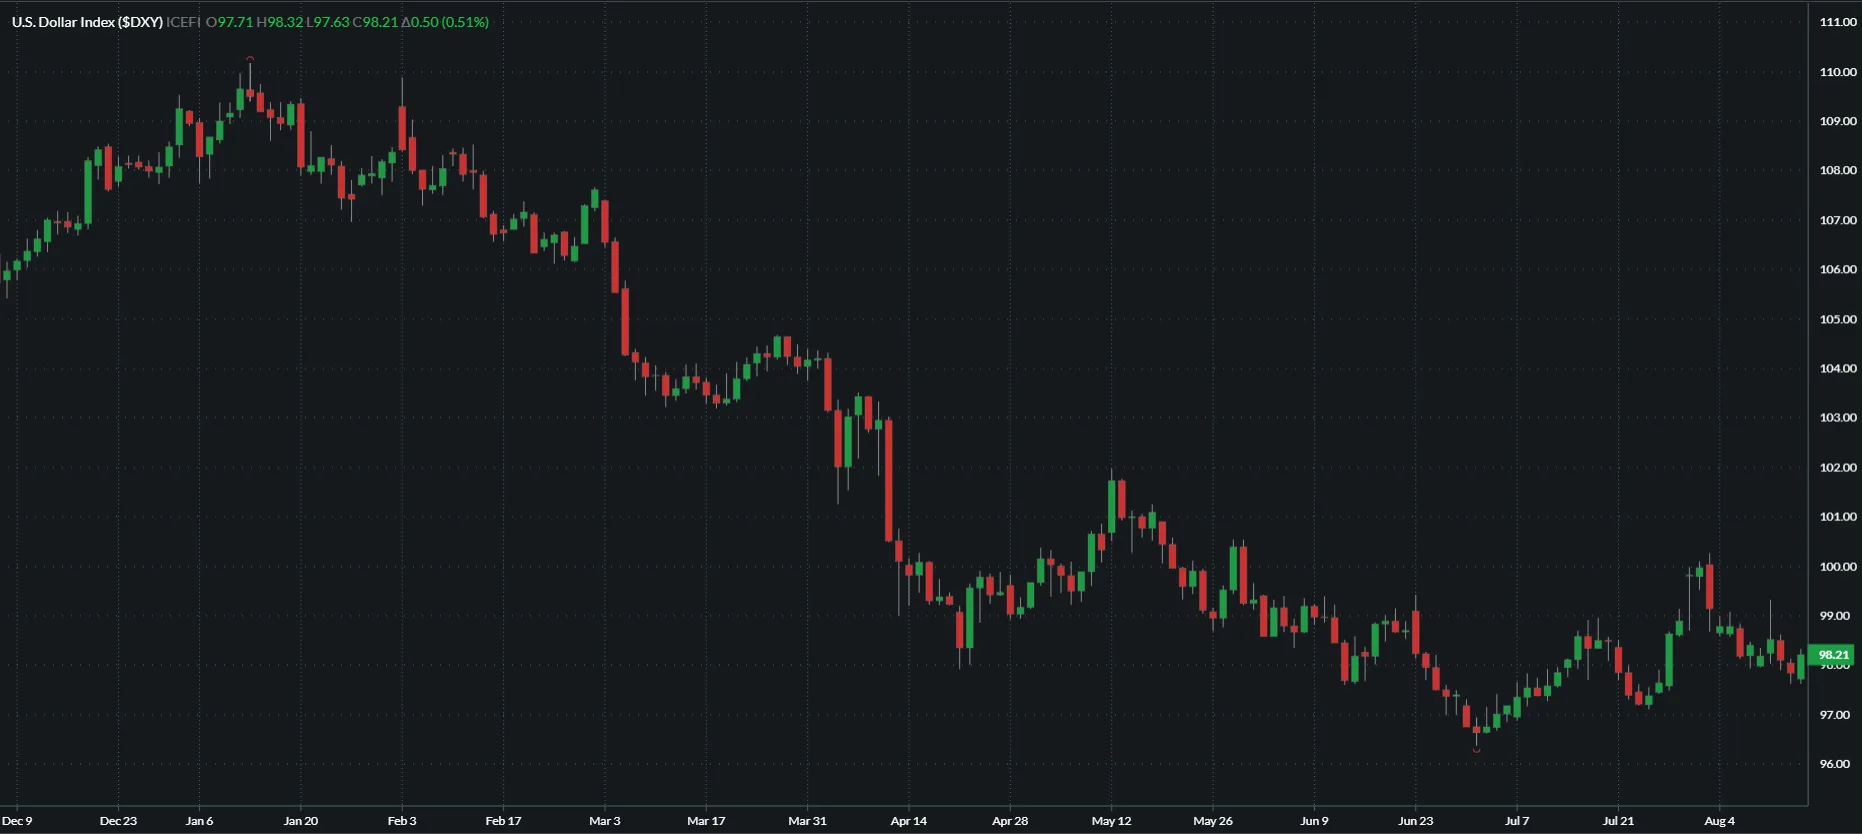The image size is (1862, 834).
Task: Click the 111.00 price axis label
Action: [1837, 22]
